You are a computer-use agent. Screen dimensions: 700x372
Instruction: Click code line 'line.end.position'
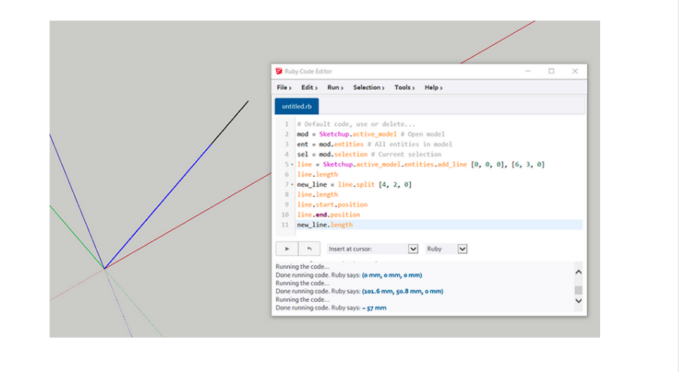pos(329,215)
